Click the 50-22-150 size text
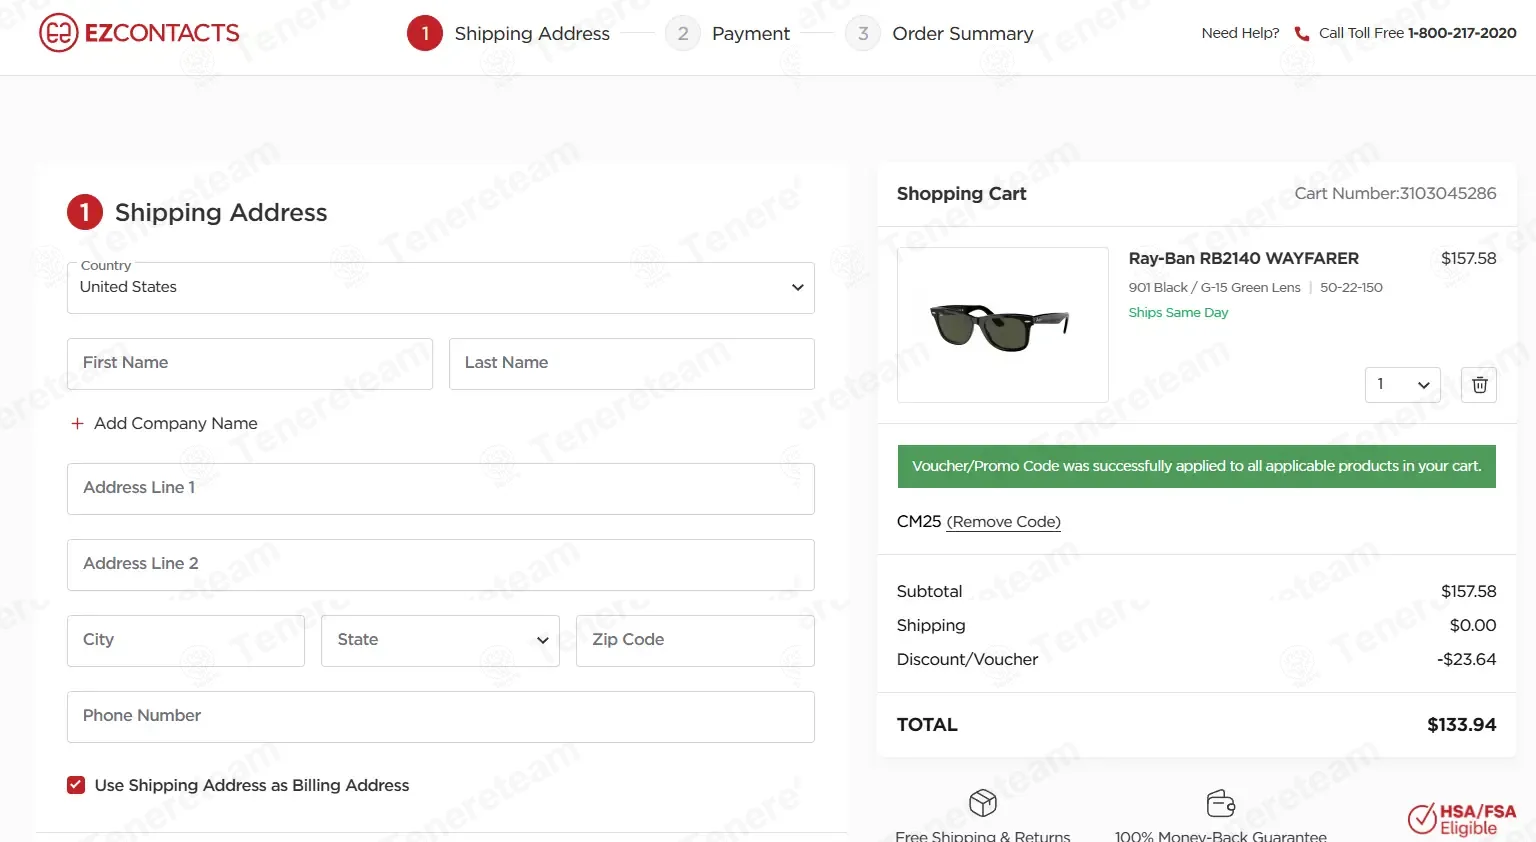The width and height of the screenshot is (1536, 842). click(1351, 288)
